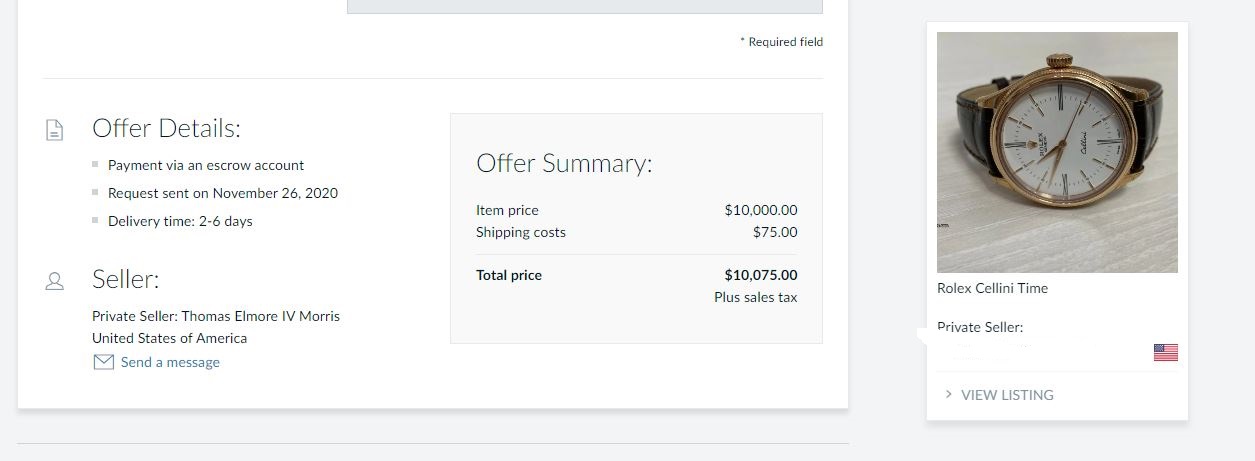This screenshot has height=461, width=1255.
Task: Click the gray text field at top
Action: pyautogui.click(x=584, y=6)
